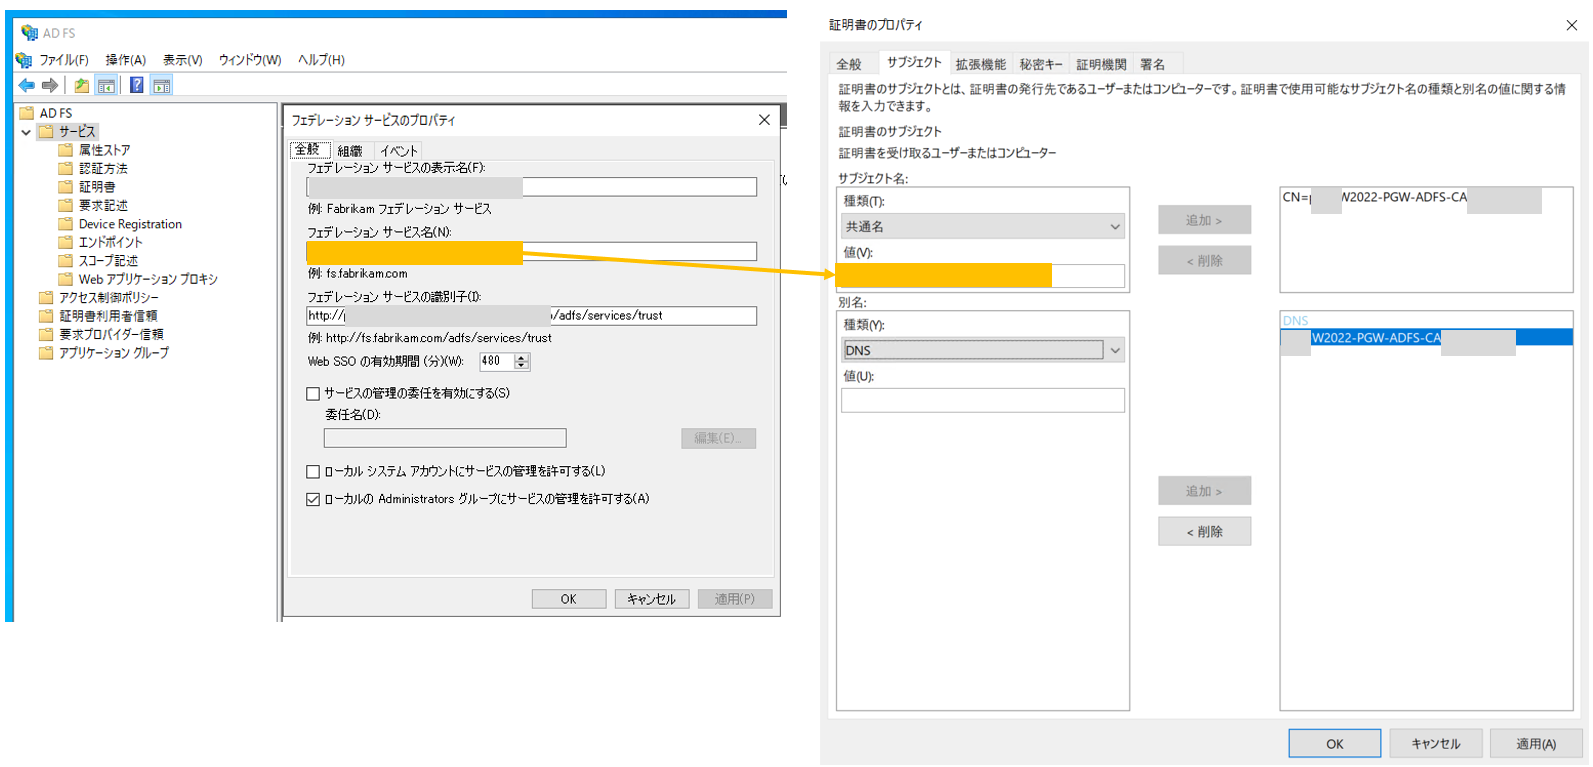This screenshot has height=767, width=1593.
Task: Open the ヘルプ(H) menu
Action: pos(321,60)
